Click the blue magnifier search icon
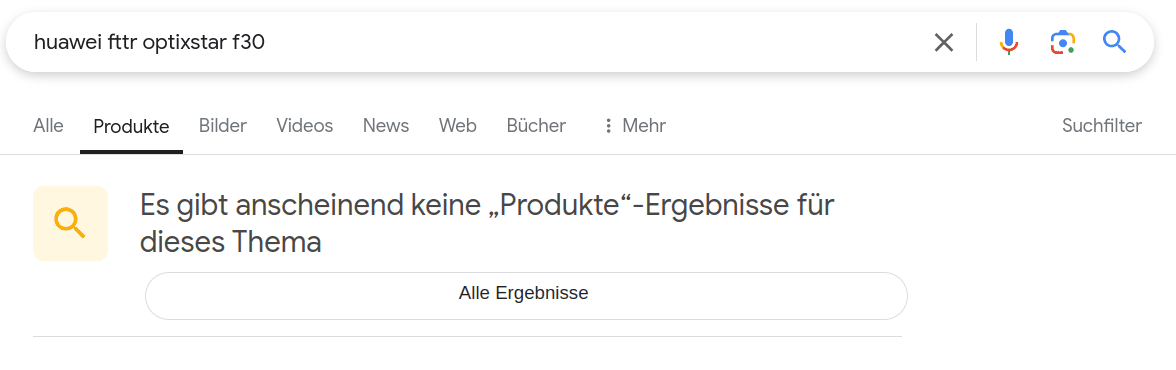Image resolution: width=1176 pixels, height=370 pixels. click(x=1114, y=42)
